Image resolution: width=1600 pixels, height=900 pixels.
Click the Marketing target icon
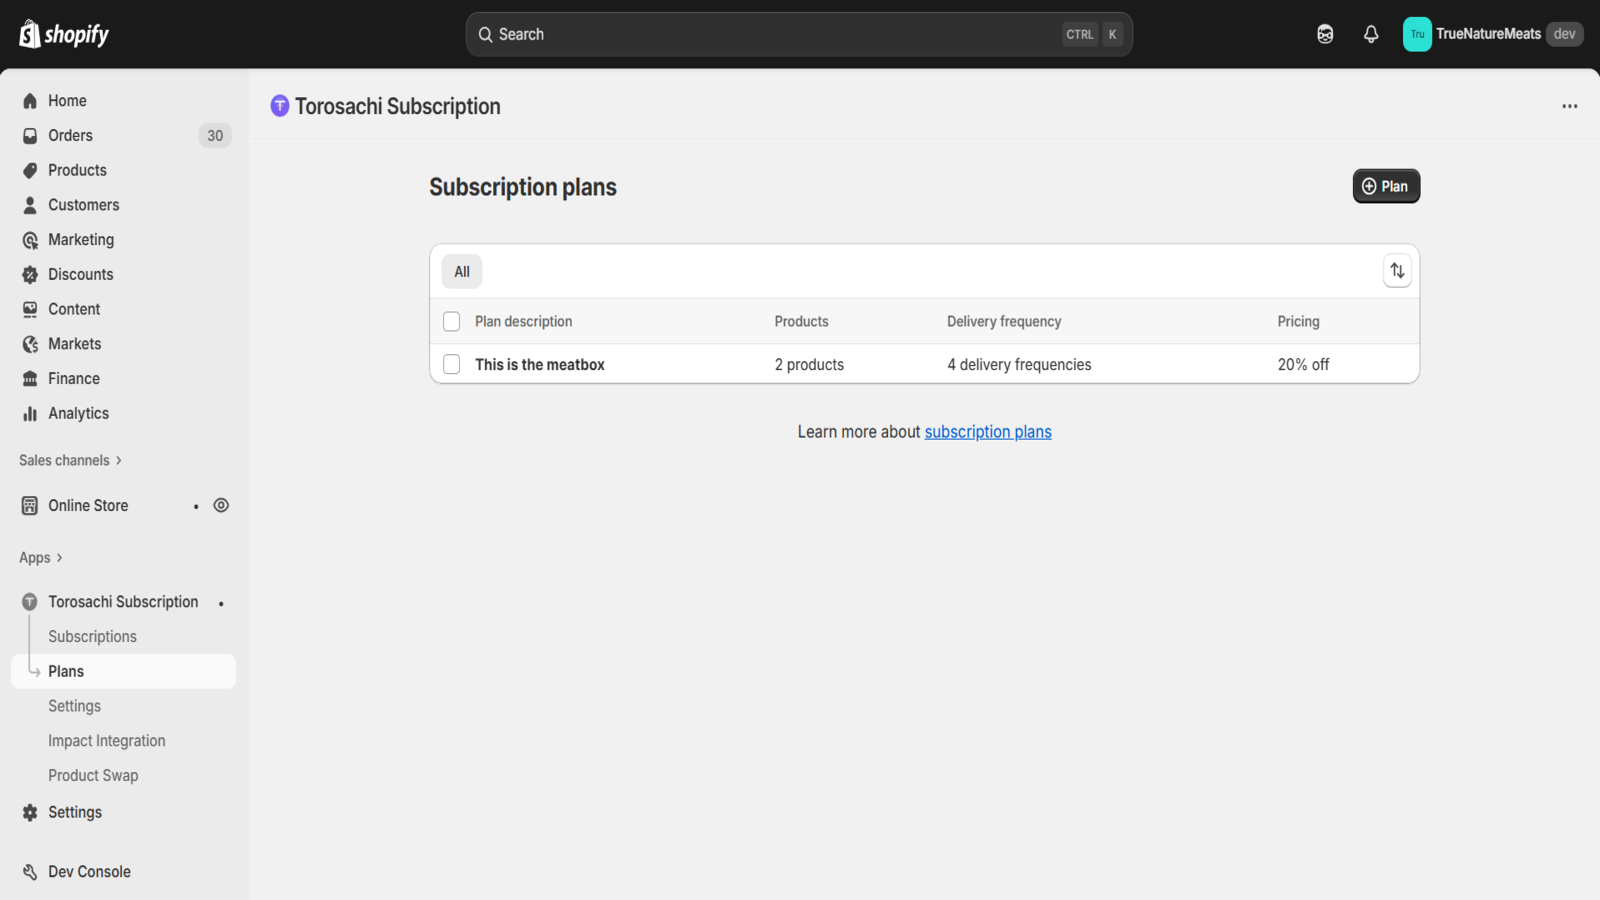(30, 240)
